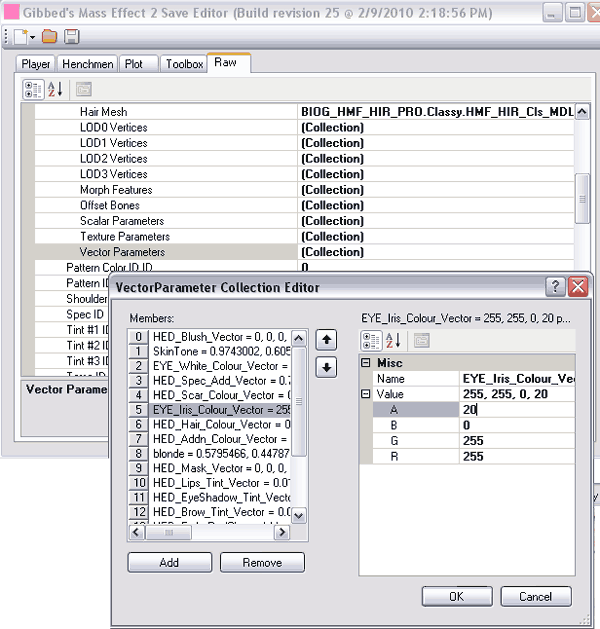Click the help question mark button in Collection Editor
Image resolution: width=600 pixels, height=629 pixels.
555,287
